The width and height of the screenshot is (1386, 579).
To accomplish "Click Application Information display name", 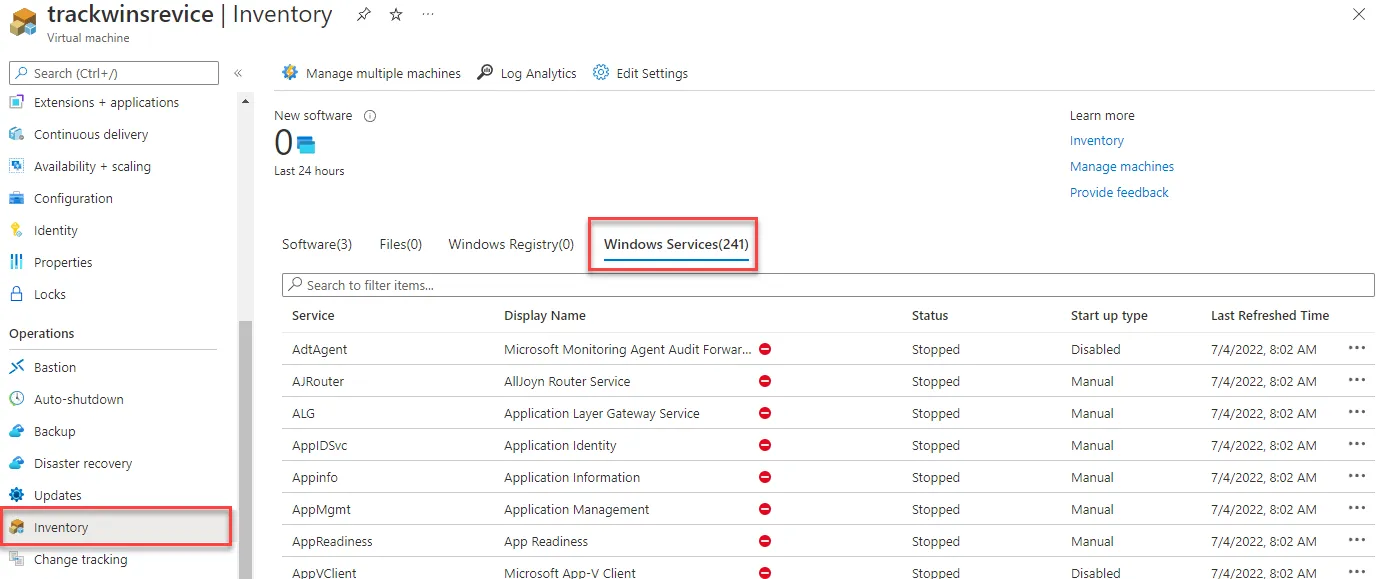I will coord(572,477).
